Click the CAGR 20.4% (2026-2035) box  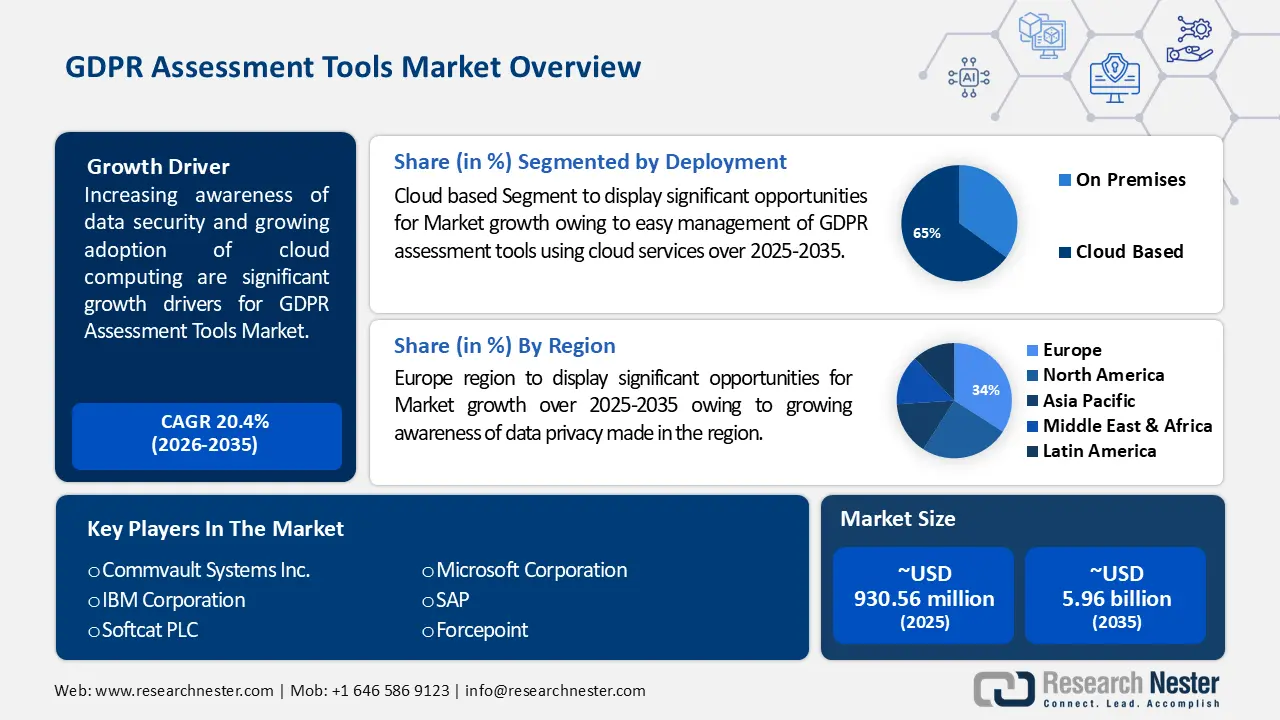207,436
